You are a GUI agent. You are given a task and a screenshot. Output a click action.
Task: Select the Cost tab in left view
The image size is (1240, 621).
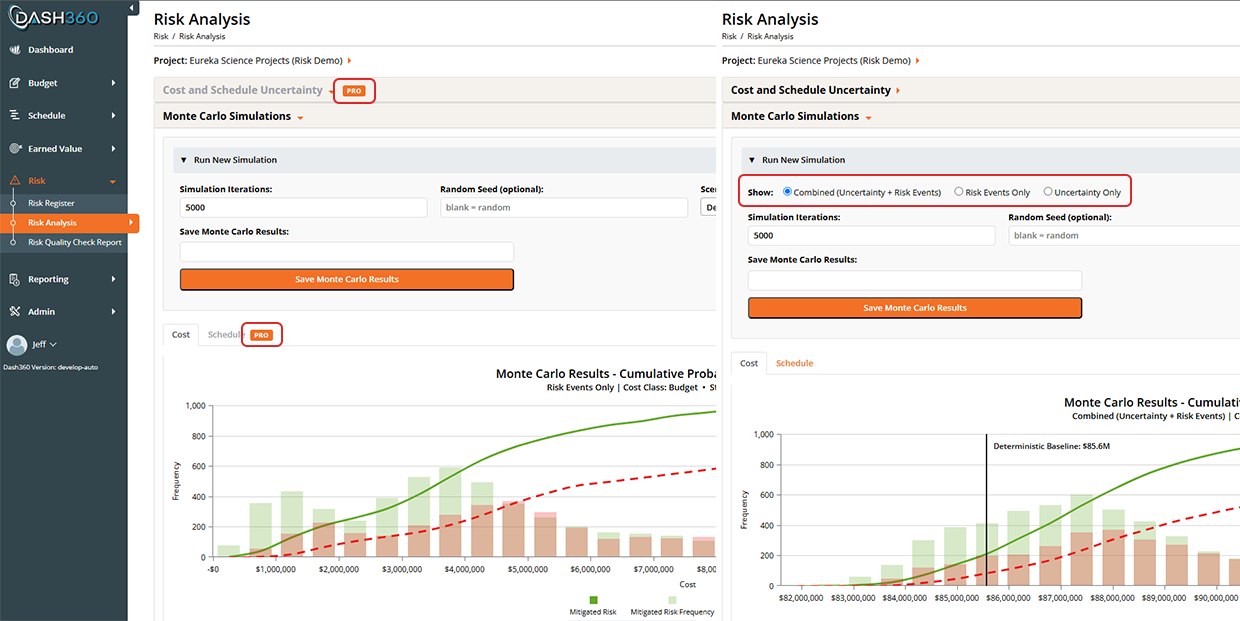[x=181, y=335]
